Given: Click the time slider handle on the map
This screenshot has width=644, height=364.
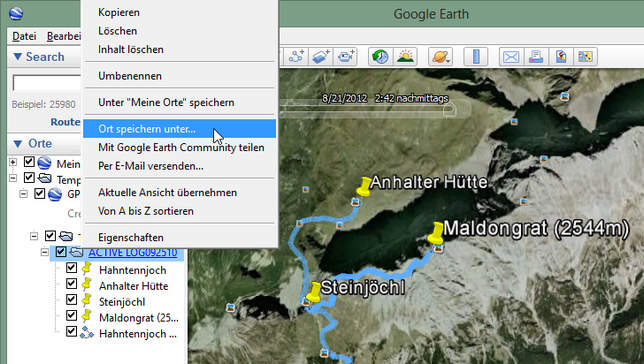Looking at the screenshot, I should pyautogui.click(x=449, y=110).
